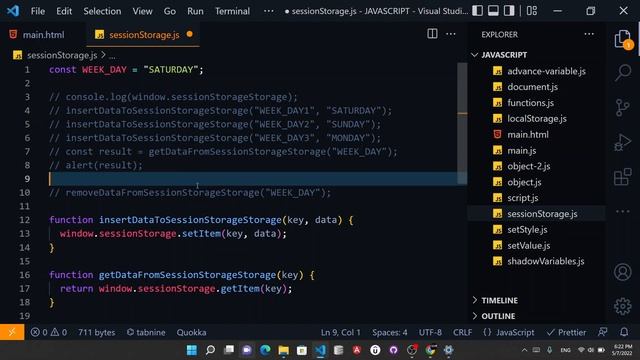Change file encoding via UTF-8
Screen dimensions: 640x360
(x=430, y=332)
